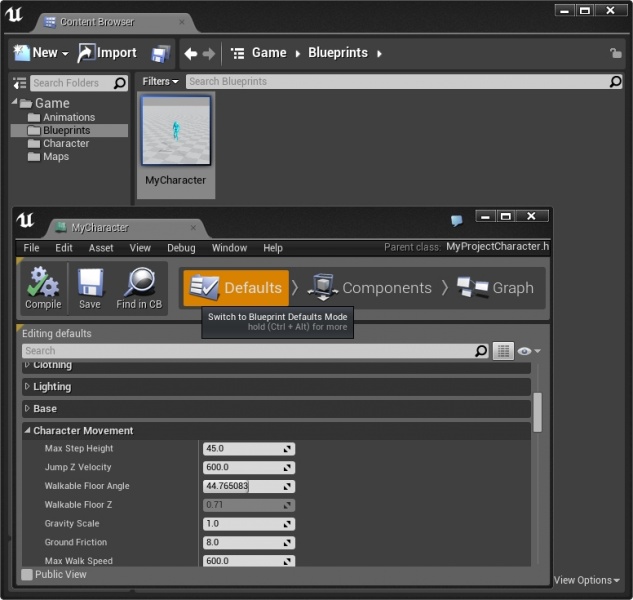
Task: Switch to Components mode tab
Action: [x=369, y=287]
